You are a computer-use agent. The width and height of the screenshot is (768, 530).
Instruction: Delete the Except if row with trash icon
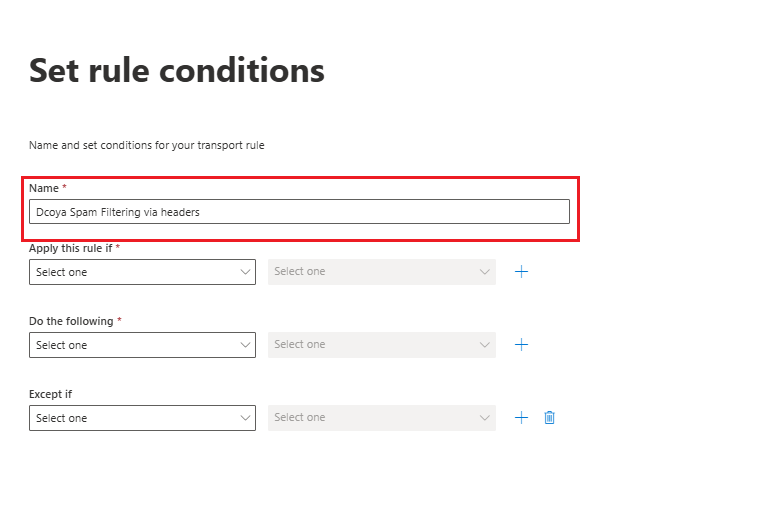click(x=550, y=418)
